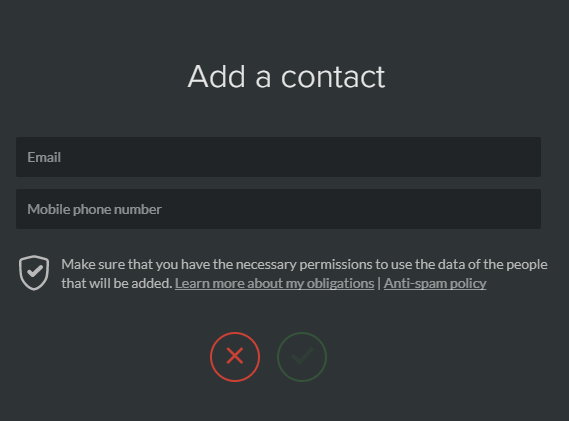Click the red X cancel button
This screenshot has height=421, width=569.
(x=235, y=356)
